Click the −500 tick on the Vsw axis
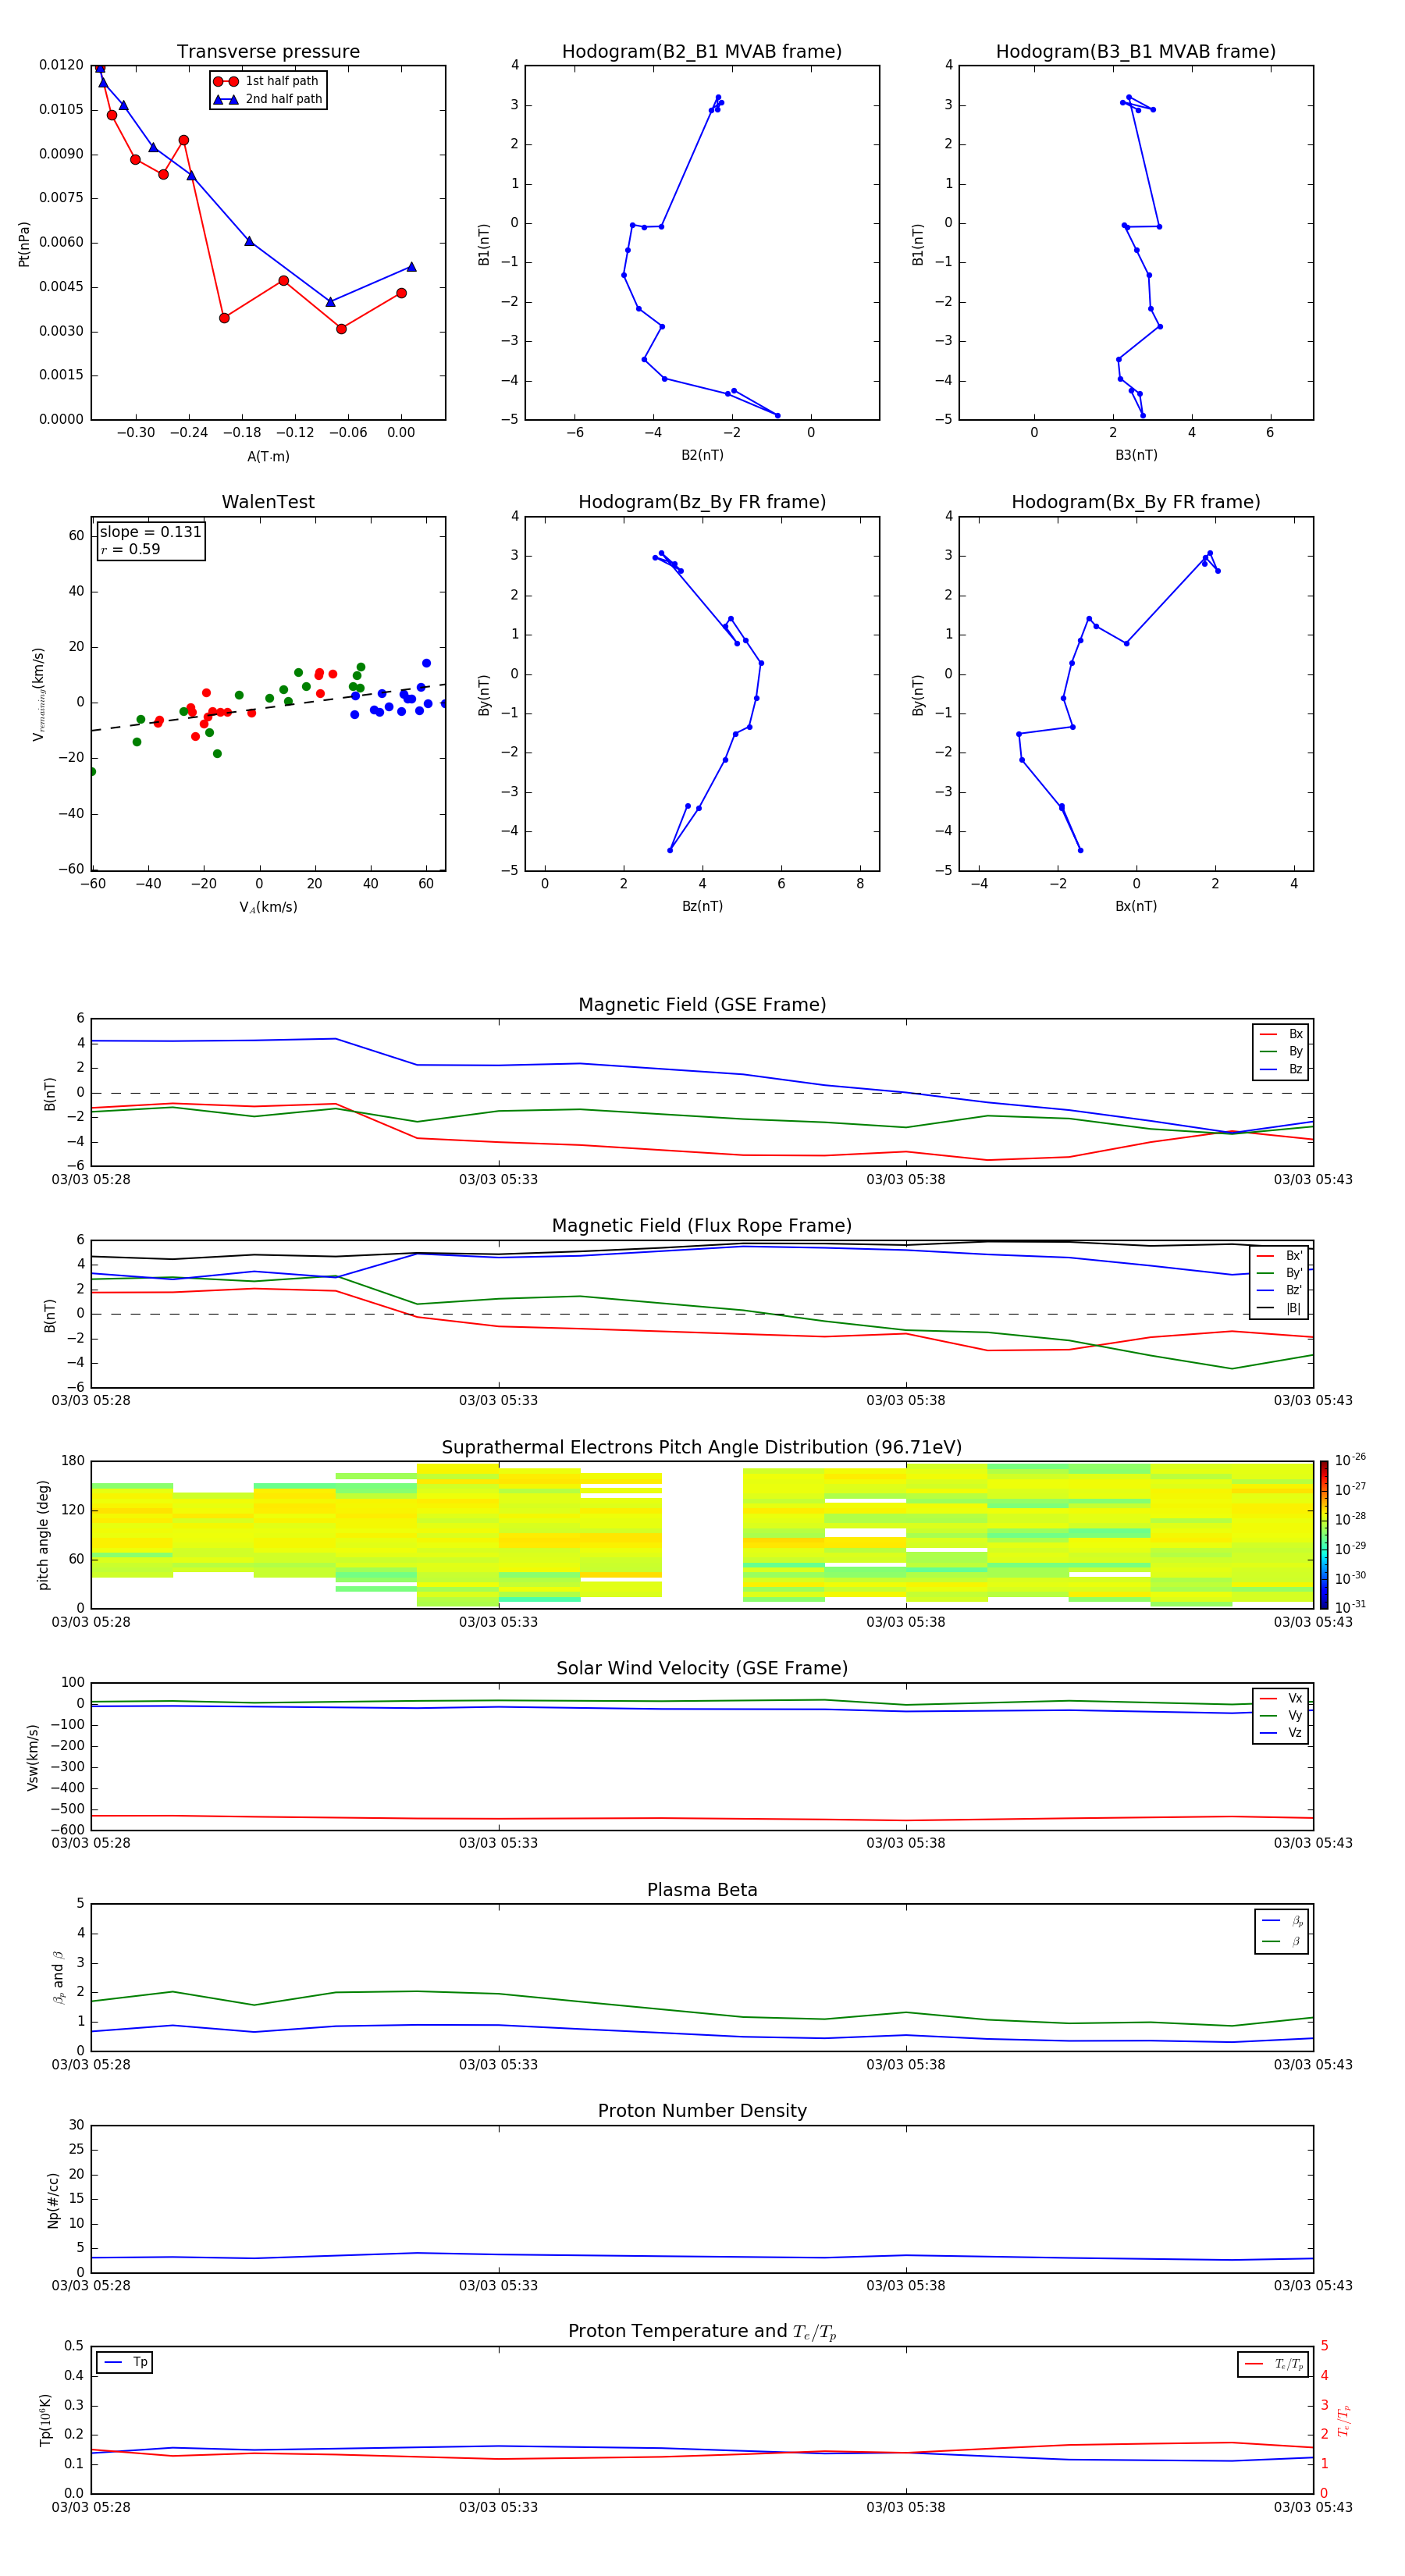 [66, 1809]
